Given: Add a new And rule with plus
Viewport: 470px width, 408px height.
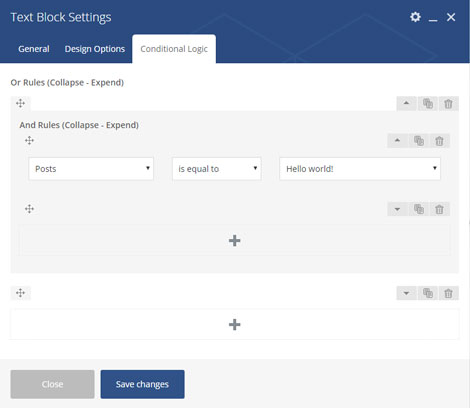Looking at the screenshot, I should (x=235, y=240).
